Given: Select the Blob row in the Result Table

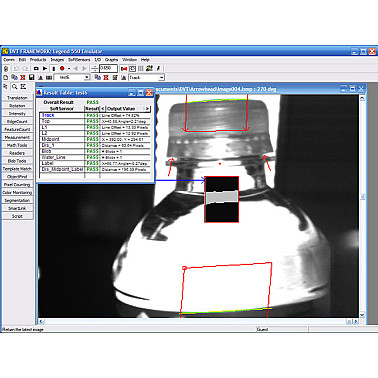Looking at the screenshot, I should tap(95, 151).
